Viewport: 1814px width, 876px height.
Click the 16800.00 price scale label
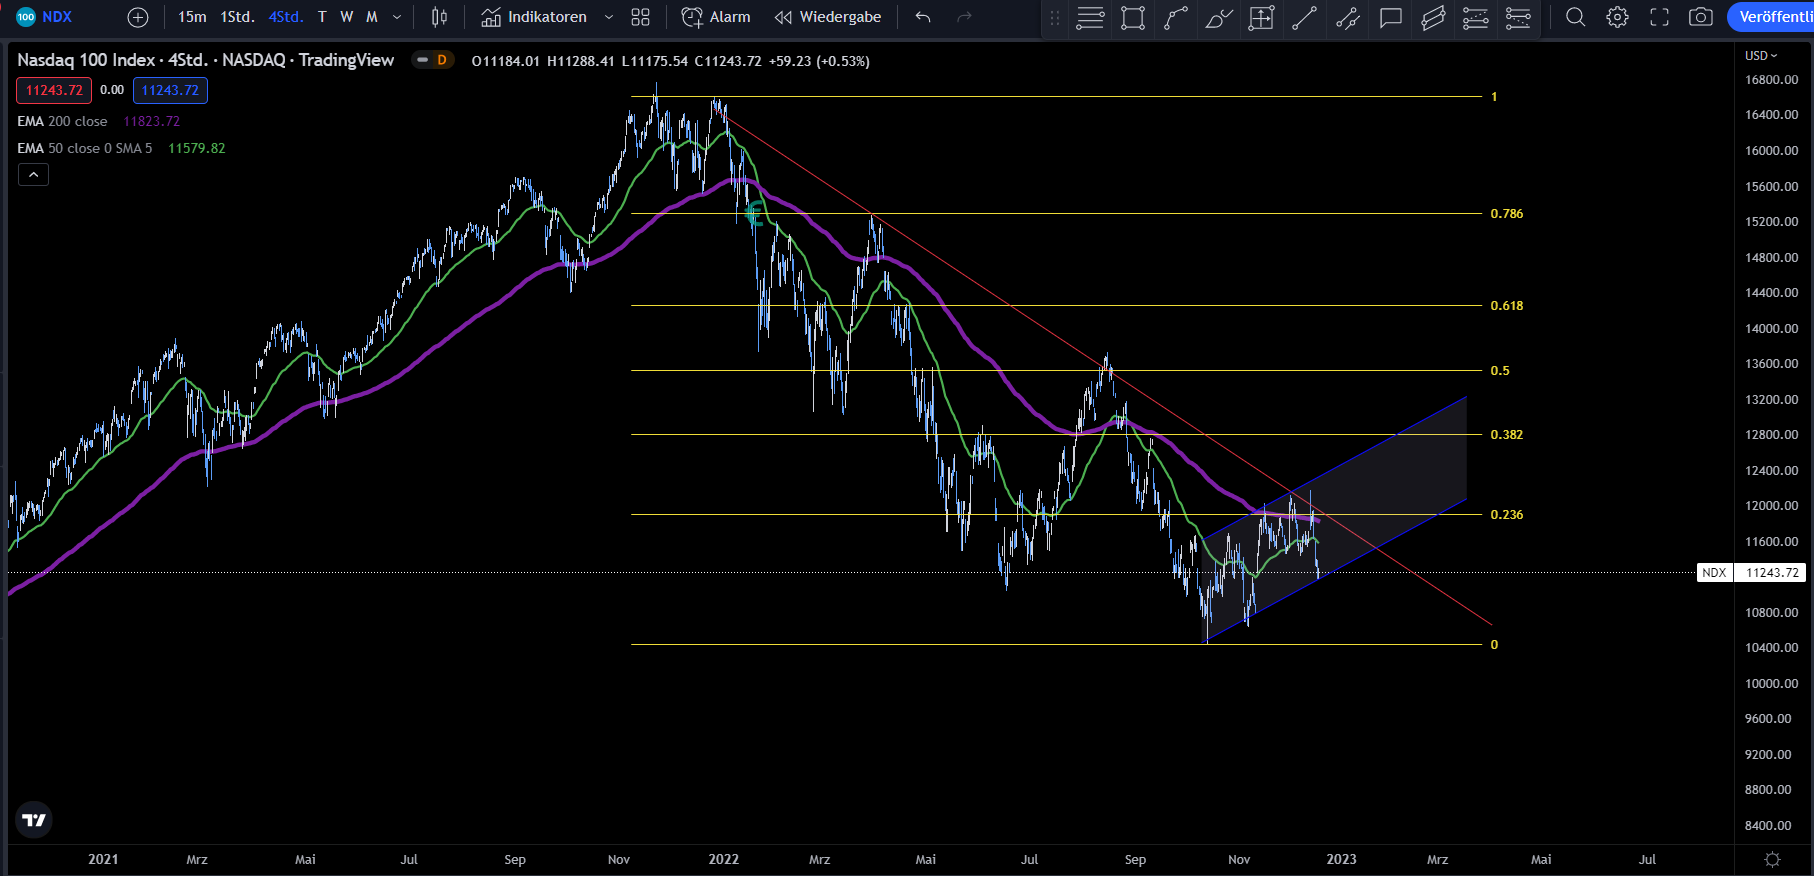click(1771, 80)
